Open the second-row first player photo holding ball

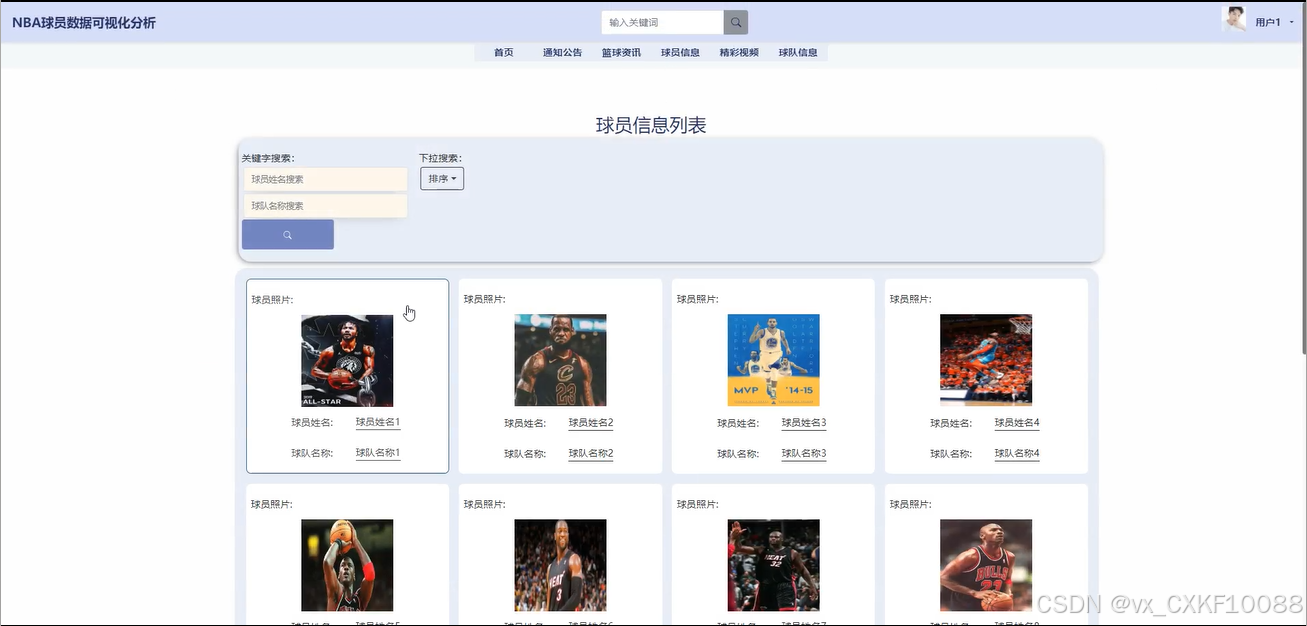point(347,565)
